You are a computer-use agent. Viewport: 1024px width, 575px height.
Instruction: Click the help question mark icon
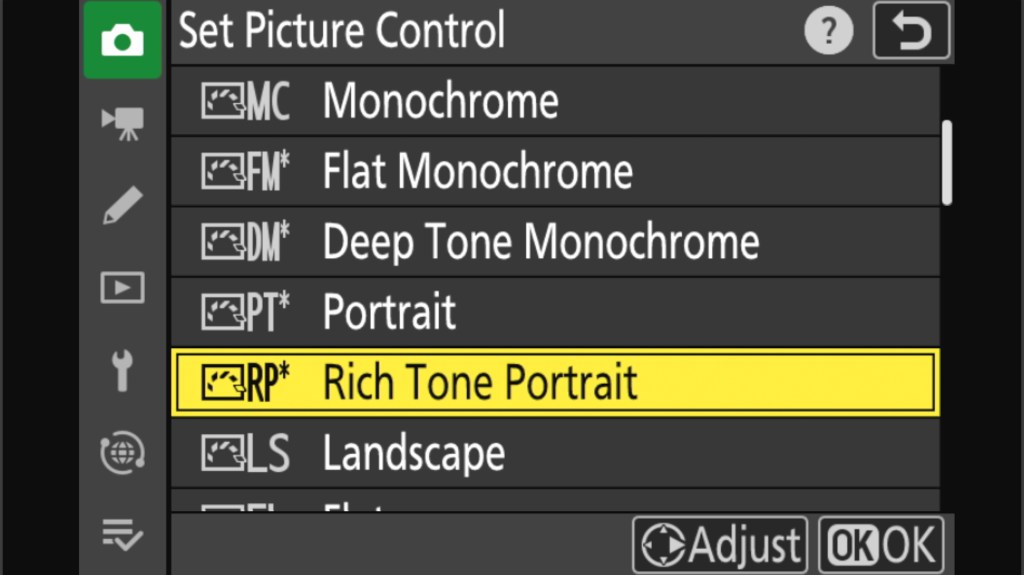coord(826,34)
